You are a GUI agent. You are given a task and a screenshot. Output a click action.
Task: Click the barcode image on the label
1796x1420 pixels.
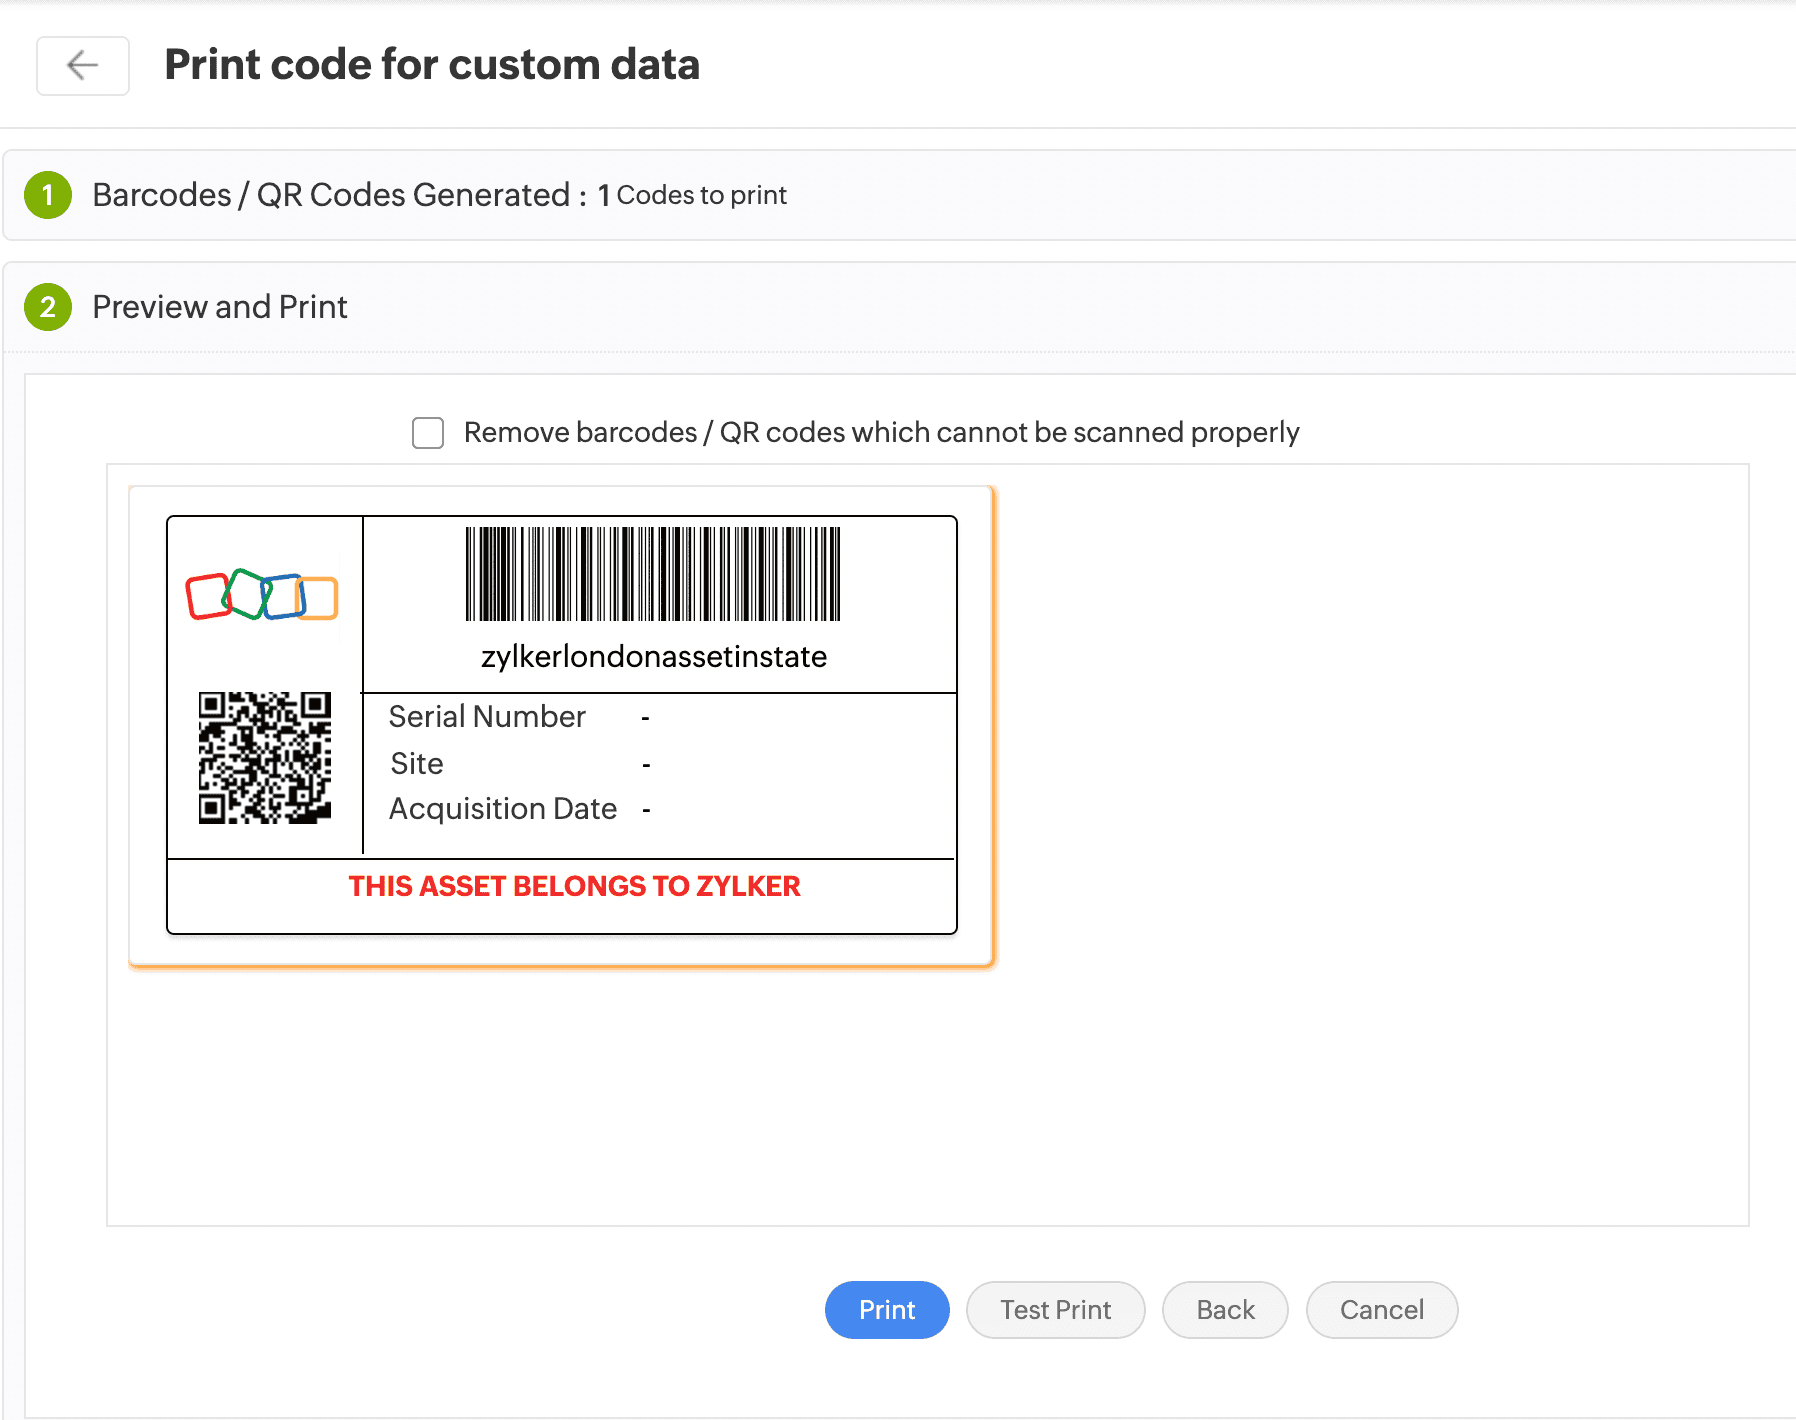(653, 574)
